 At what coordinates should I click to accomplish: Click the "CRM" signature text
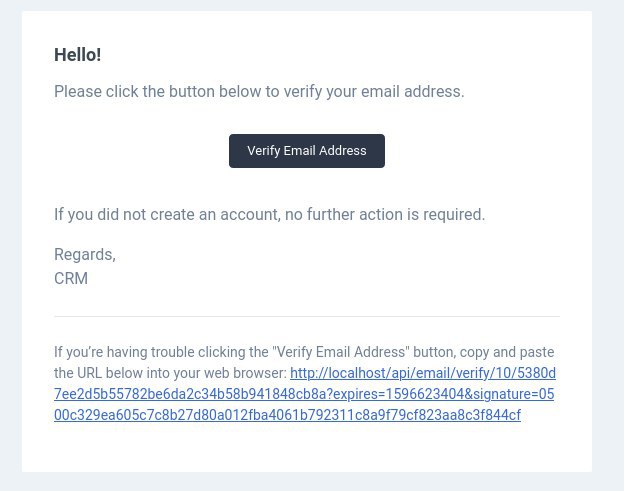point(71,279)
